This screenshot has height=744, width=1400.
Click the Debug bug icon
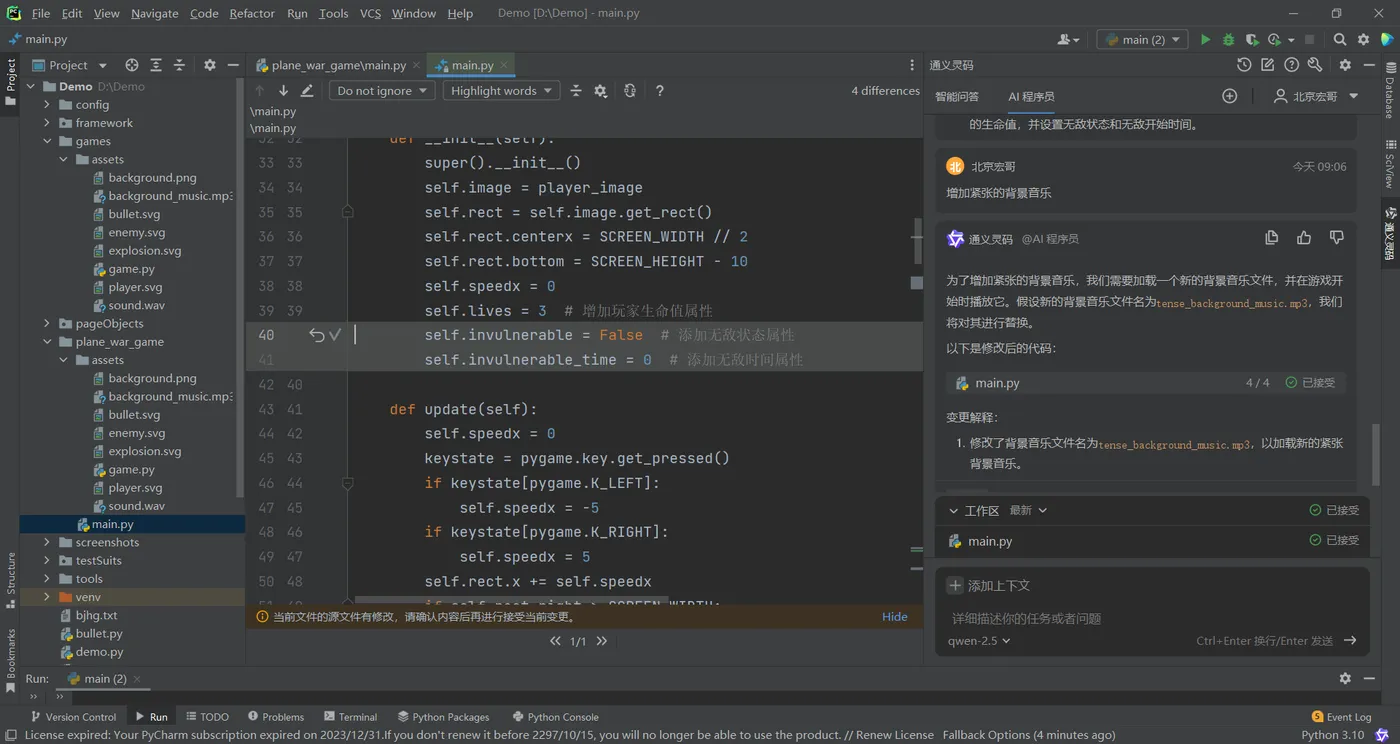1228,40
